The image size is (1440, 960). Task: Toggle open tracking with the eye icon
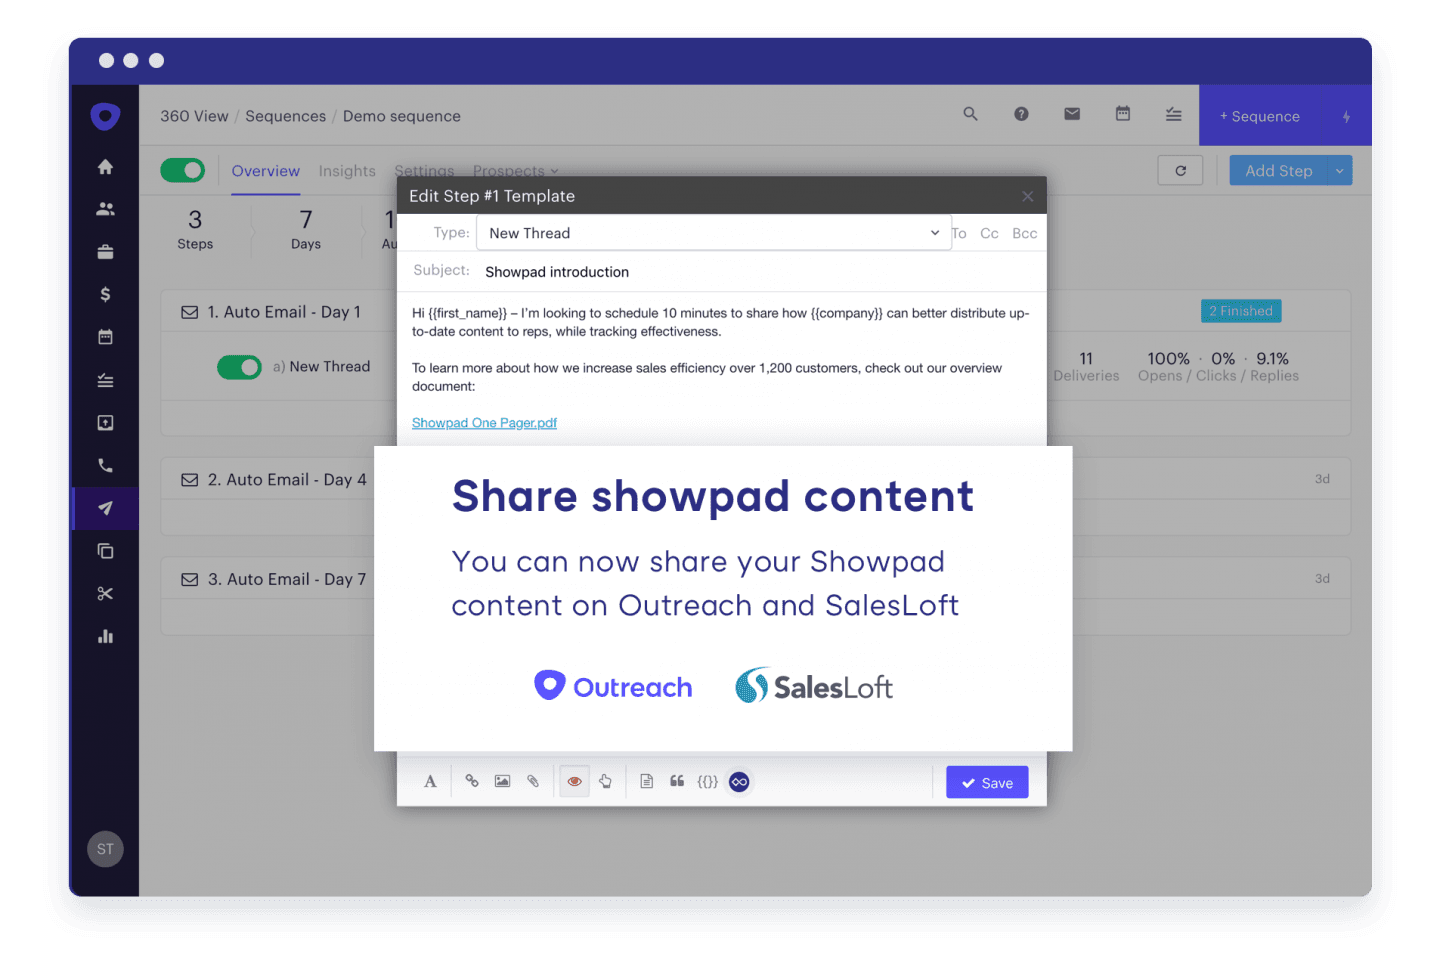574,781
